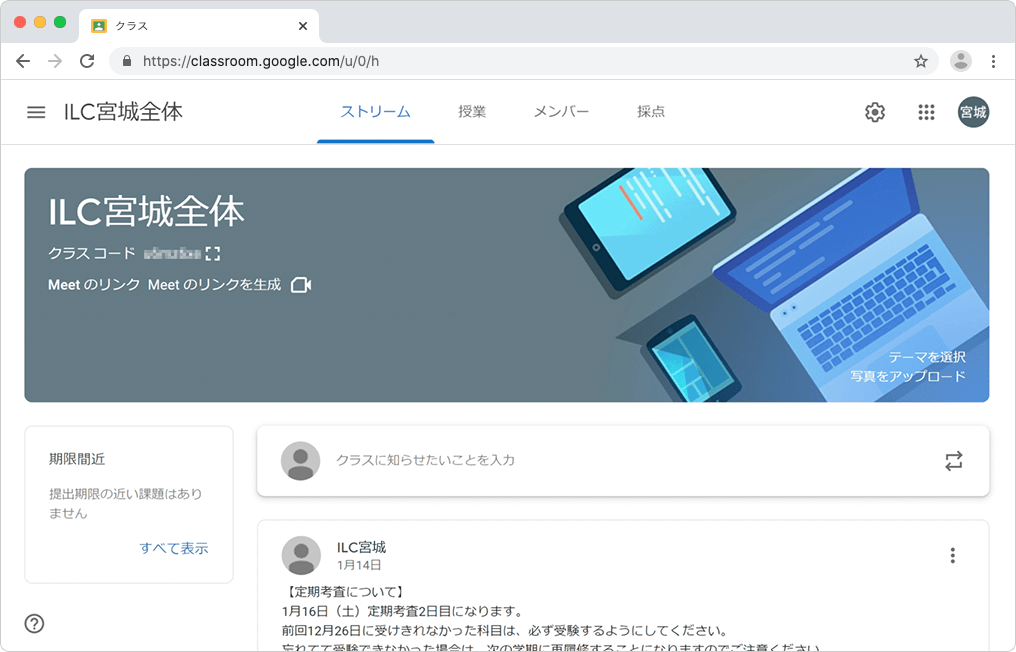Open class settings gear
The width and height of the screenshot is (1016, 652).
click(x=875, y=112)
